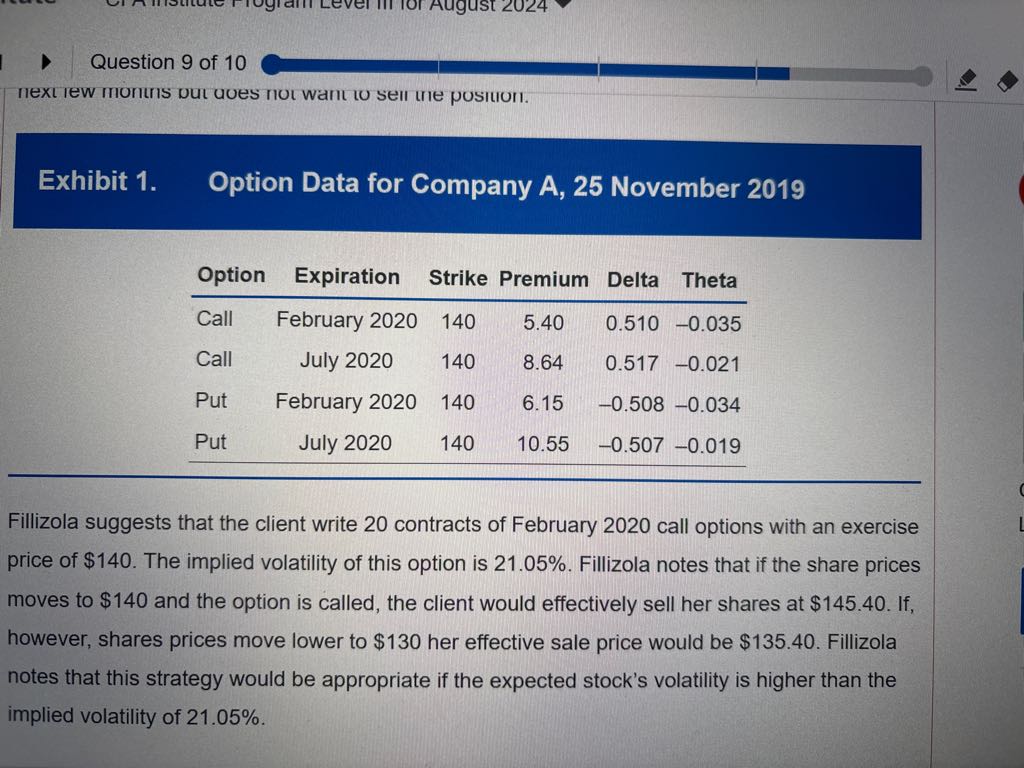Click the Option column header

coord(231,276)
